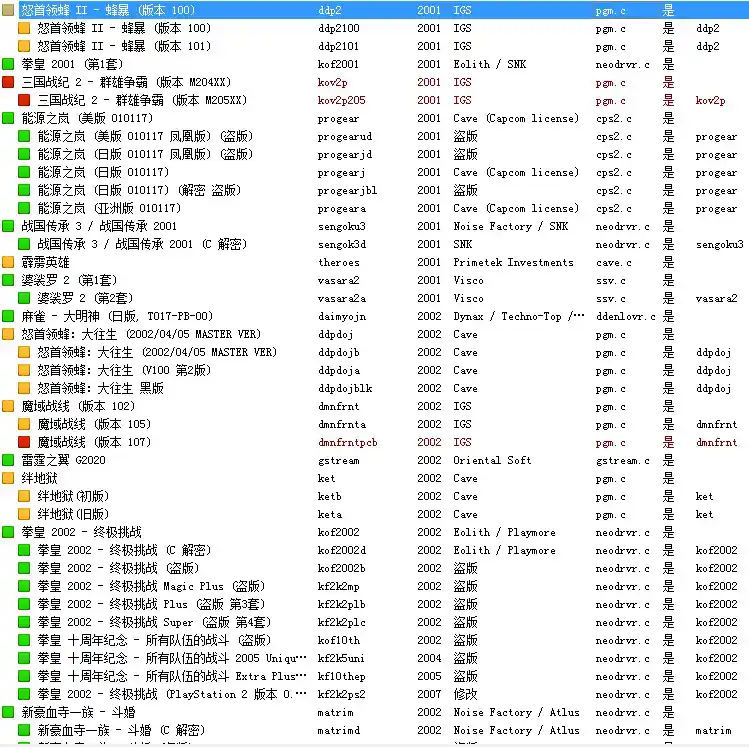Click the green icon for the kf2k2ps2 row
749x747 pixels.
(24, 694)
